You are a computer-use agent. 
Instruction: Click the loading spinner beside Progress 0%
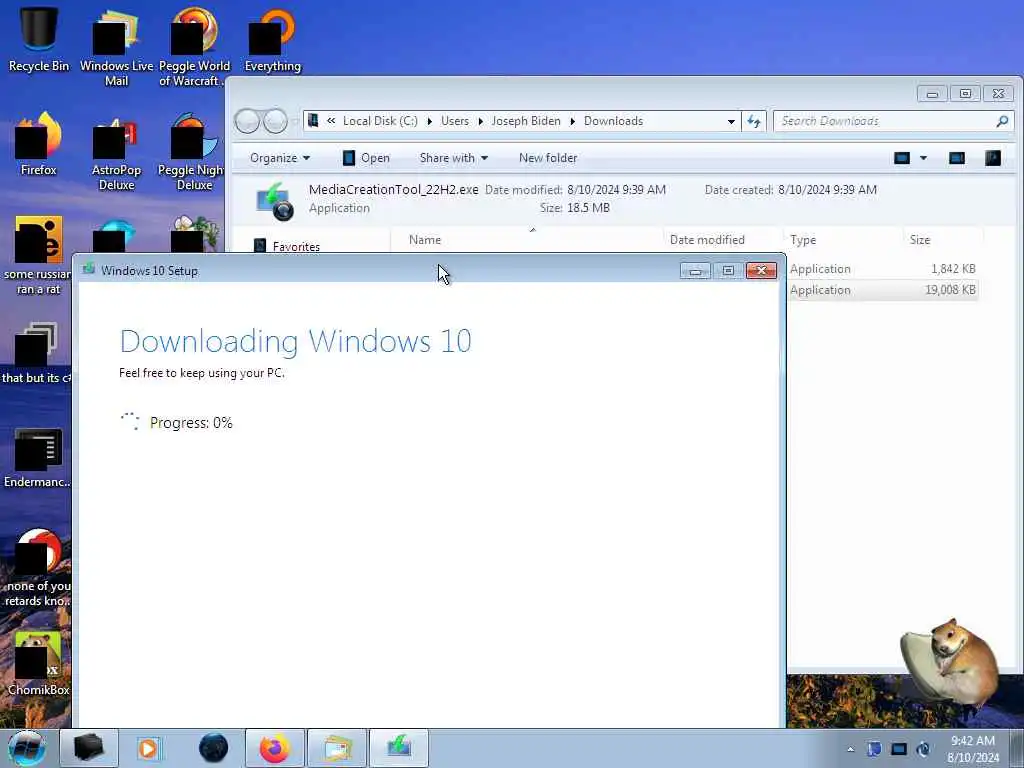pyautogui.click(x=130, y=422)
